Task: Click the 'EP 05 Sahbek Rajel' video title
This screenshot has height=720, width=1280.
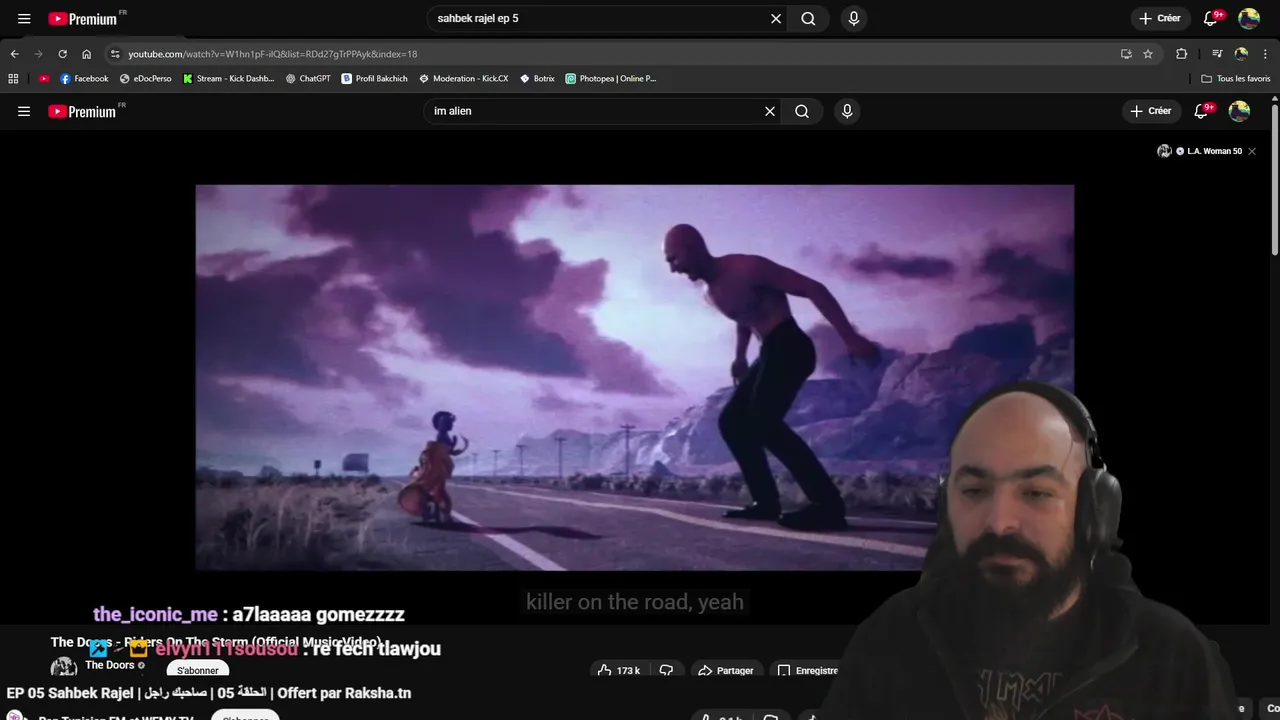Action: click(x=209, y=693)
